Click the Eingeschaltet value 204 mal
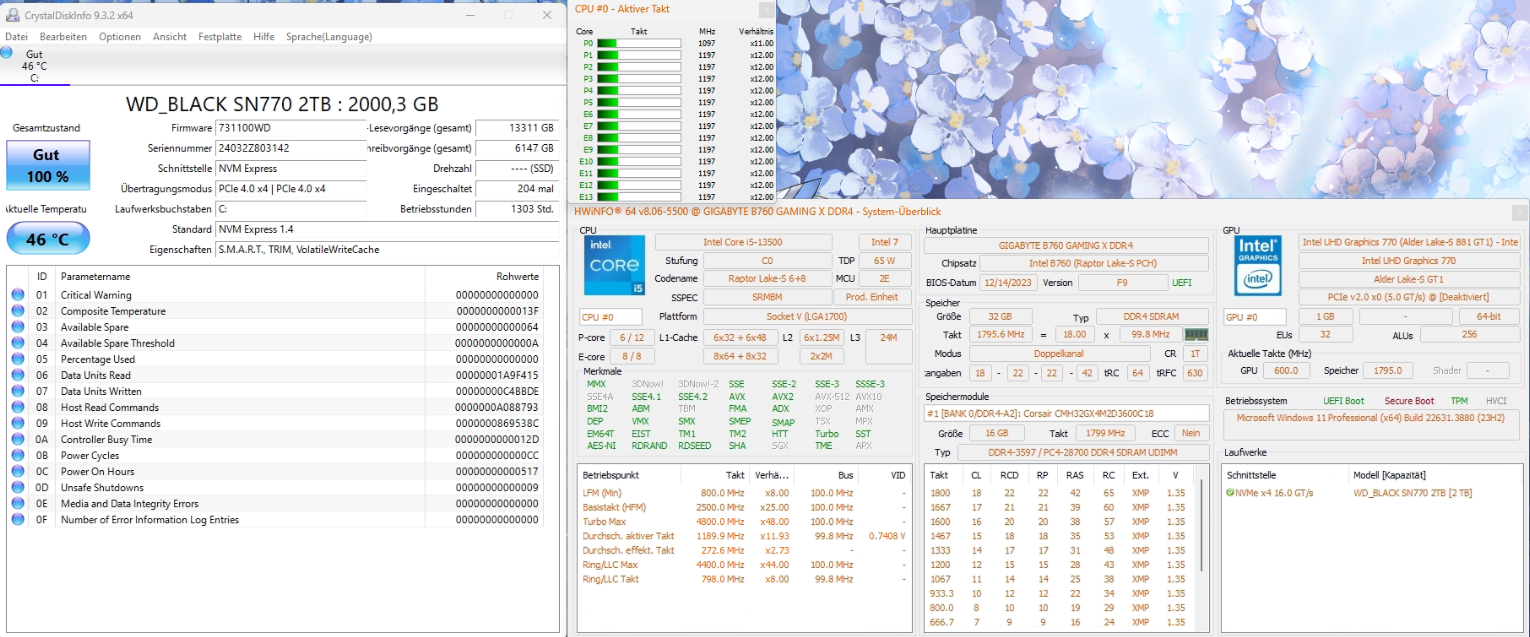Image resolution: width=1530 pixels, height=637 pixels. (x=517, y=188)
